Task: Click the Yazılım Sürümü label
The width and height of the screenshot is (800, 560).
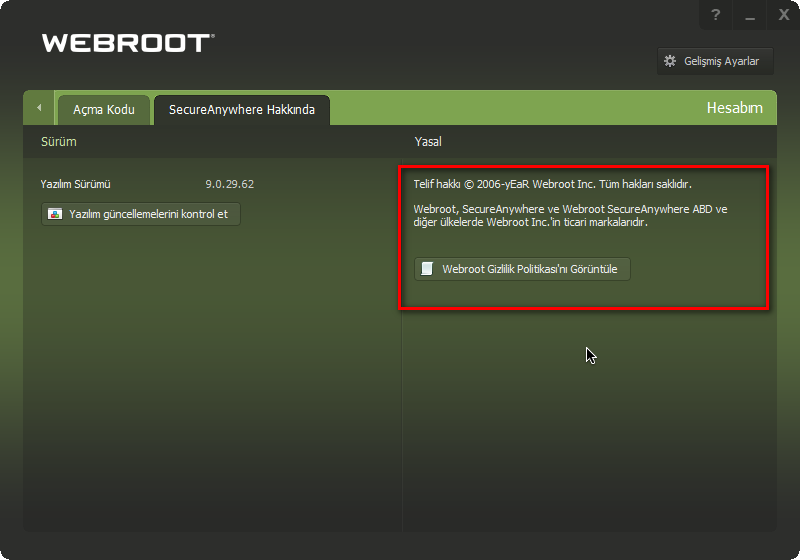Action: (76, 184)
